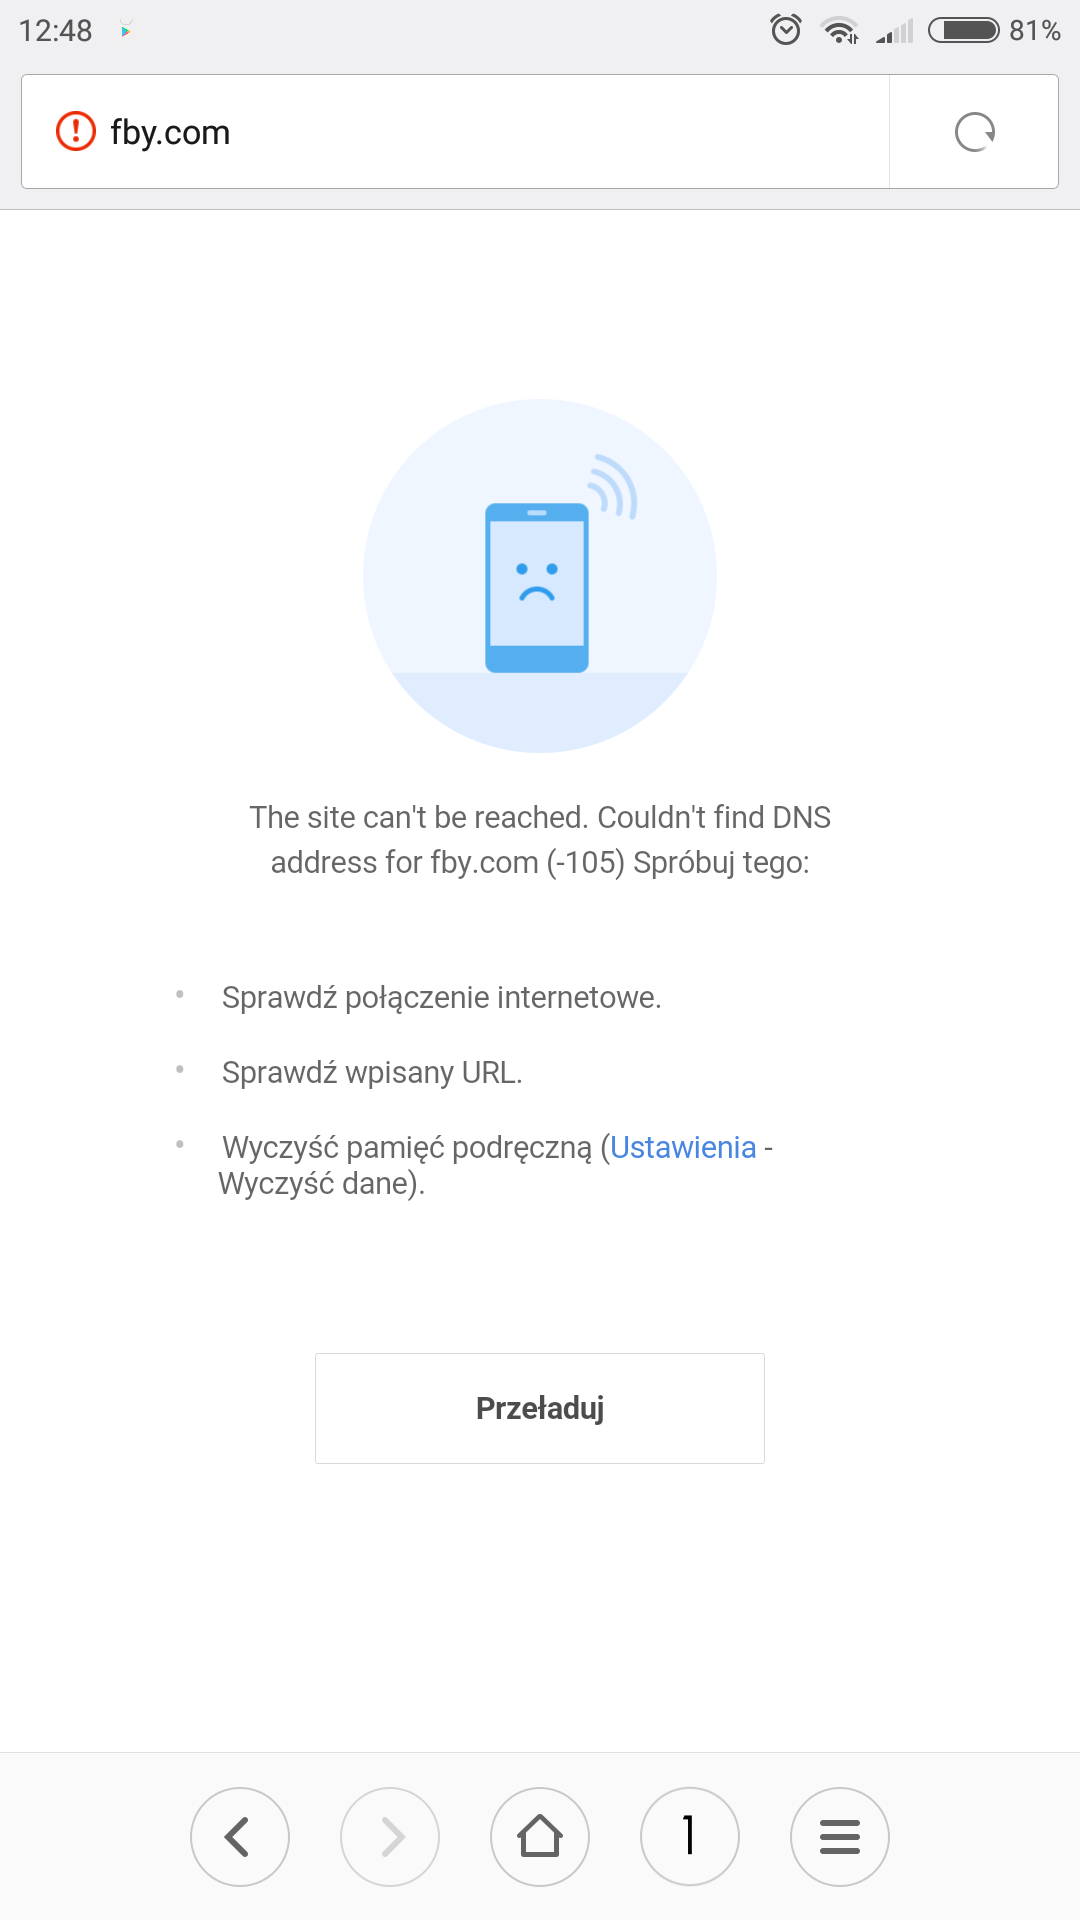This screenshot has width=1080, height=1920.
Task: Tap 'Sprawdź połączenie internetowe' suggestion
Action: [x=441, y=998]
